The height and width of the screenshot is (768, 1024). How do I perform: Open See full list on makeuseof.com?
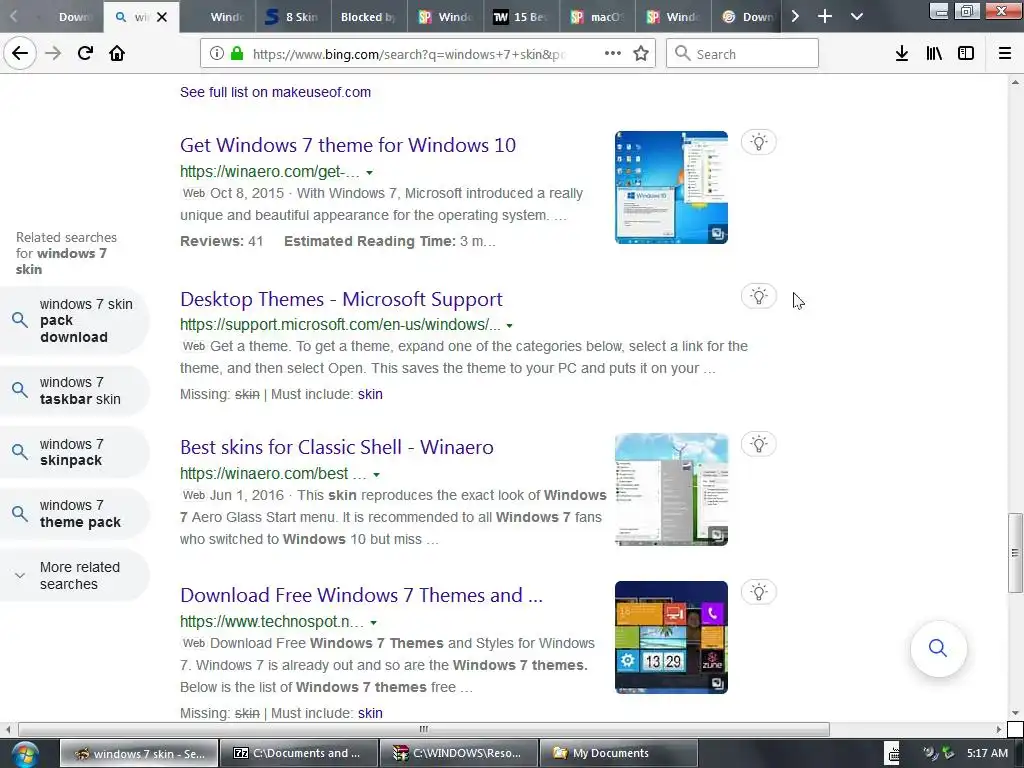pos(275,92)
